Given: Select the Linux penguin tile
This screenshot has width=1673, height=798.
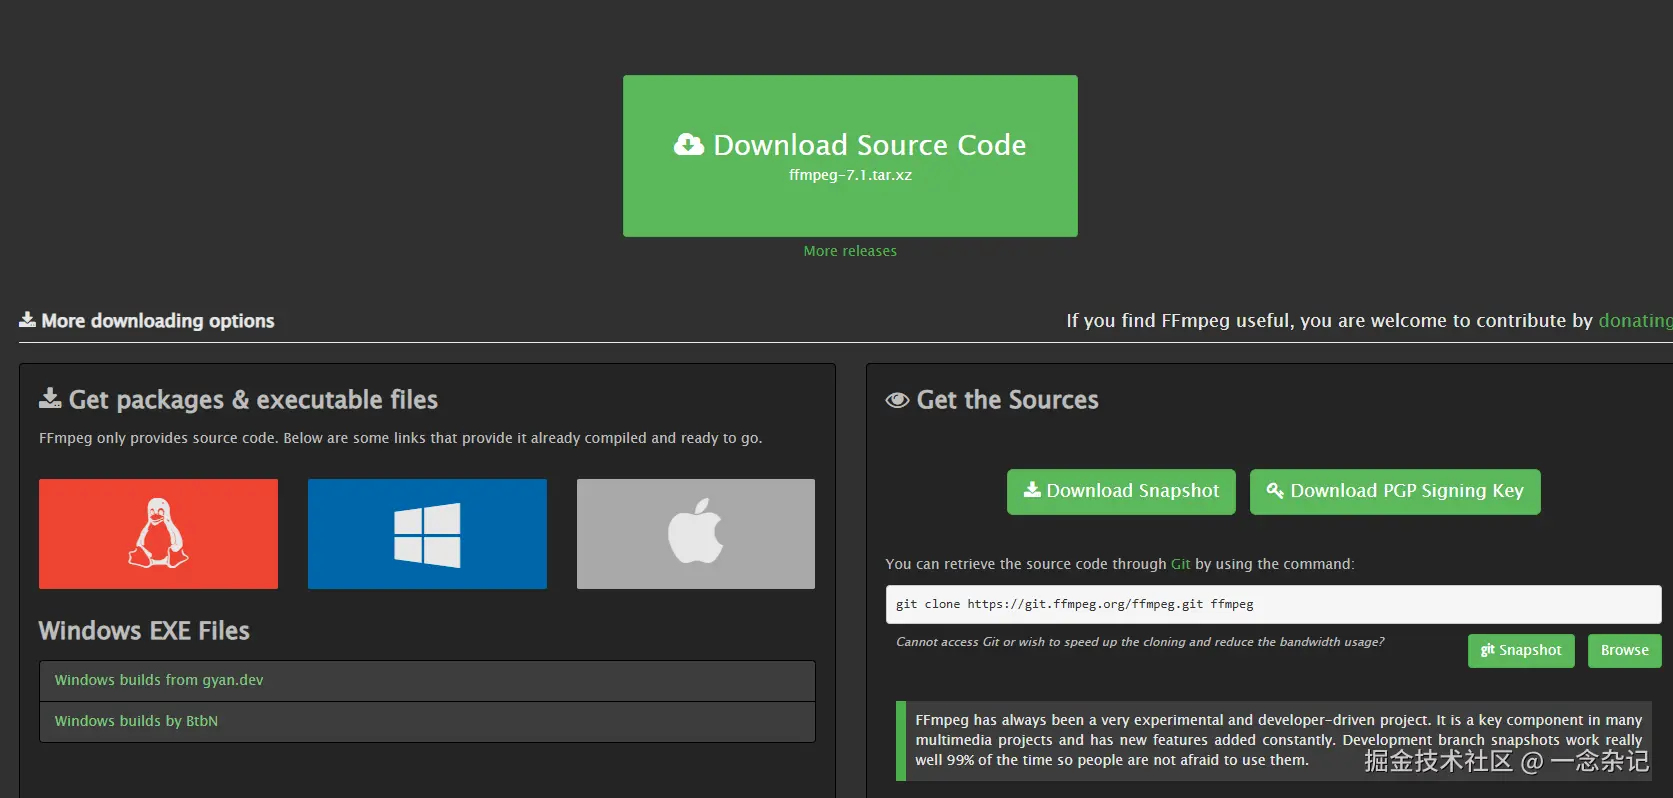Looking at the screenshot, I should coord(158,534).
